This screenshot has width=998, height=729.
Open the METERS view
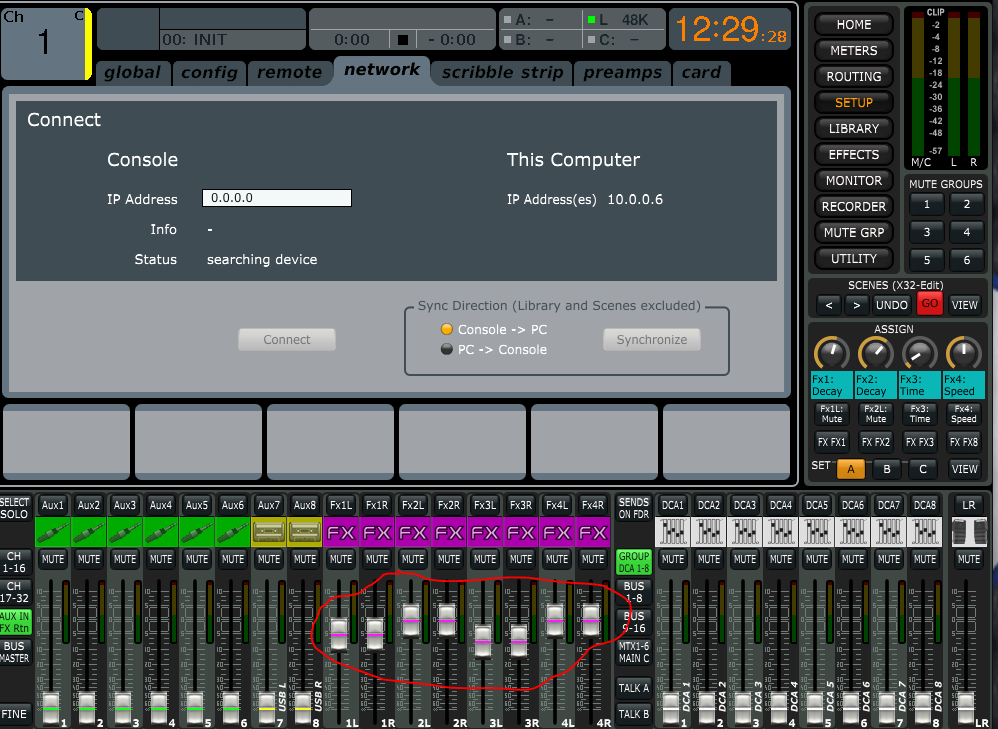click(x=854, y=50)
